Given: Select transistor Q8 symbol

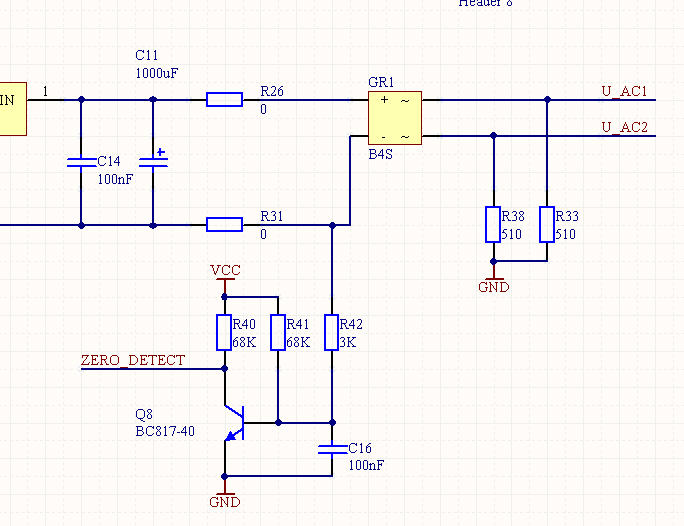Looking at the screenshot, I should click(234, 423).
